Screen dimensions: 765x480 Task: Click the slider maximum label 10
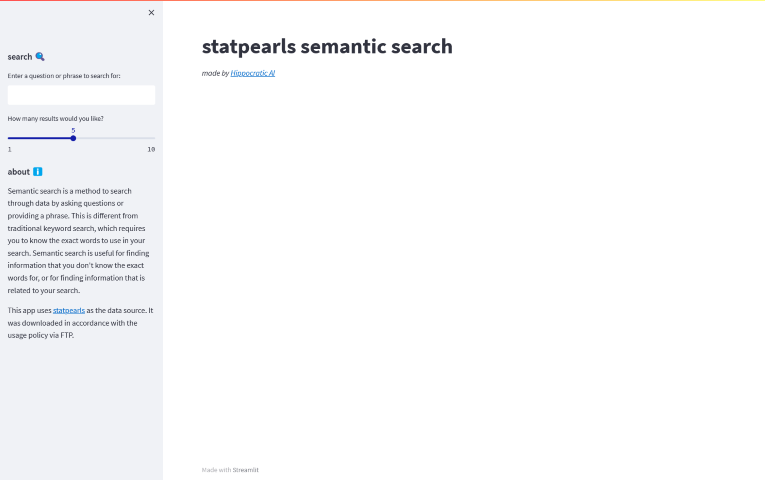click(151, 149)
